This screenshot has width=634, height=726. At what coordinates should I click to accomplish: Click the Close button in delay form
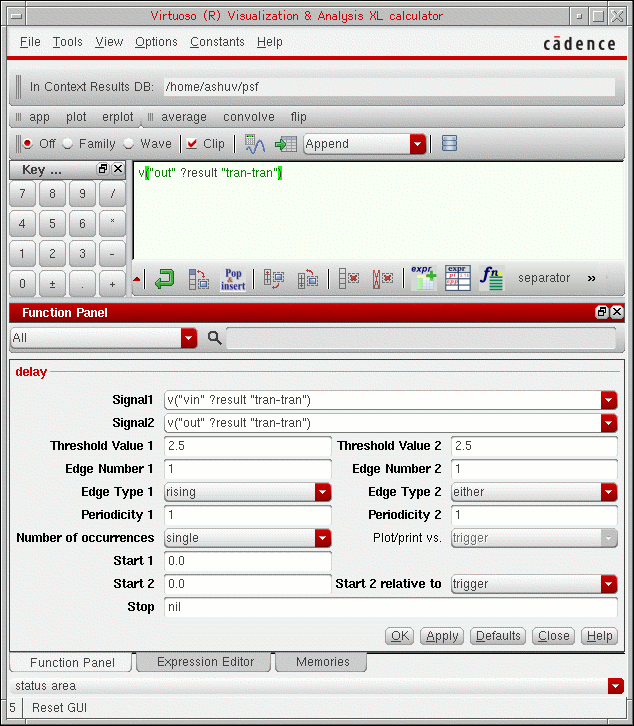(553, 636)
